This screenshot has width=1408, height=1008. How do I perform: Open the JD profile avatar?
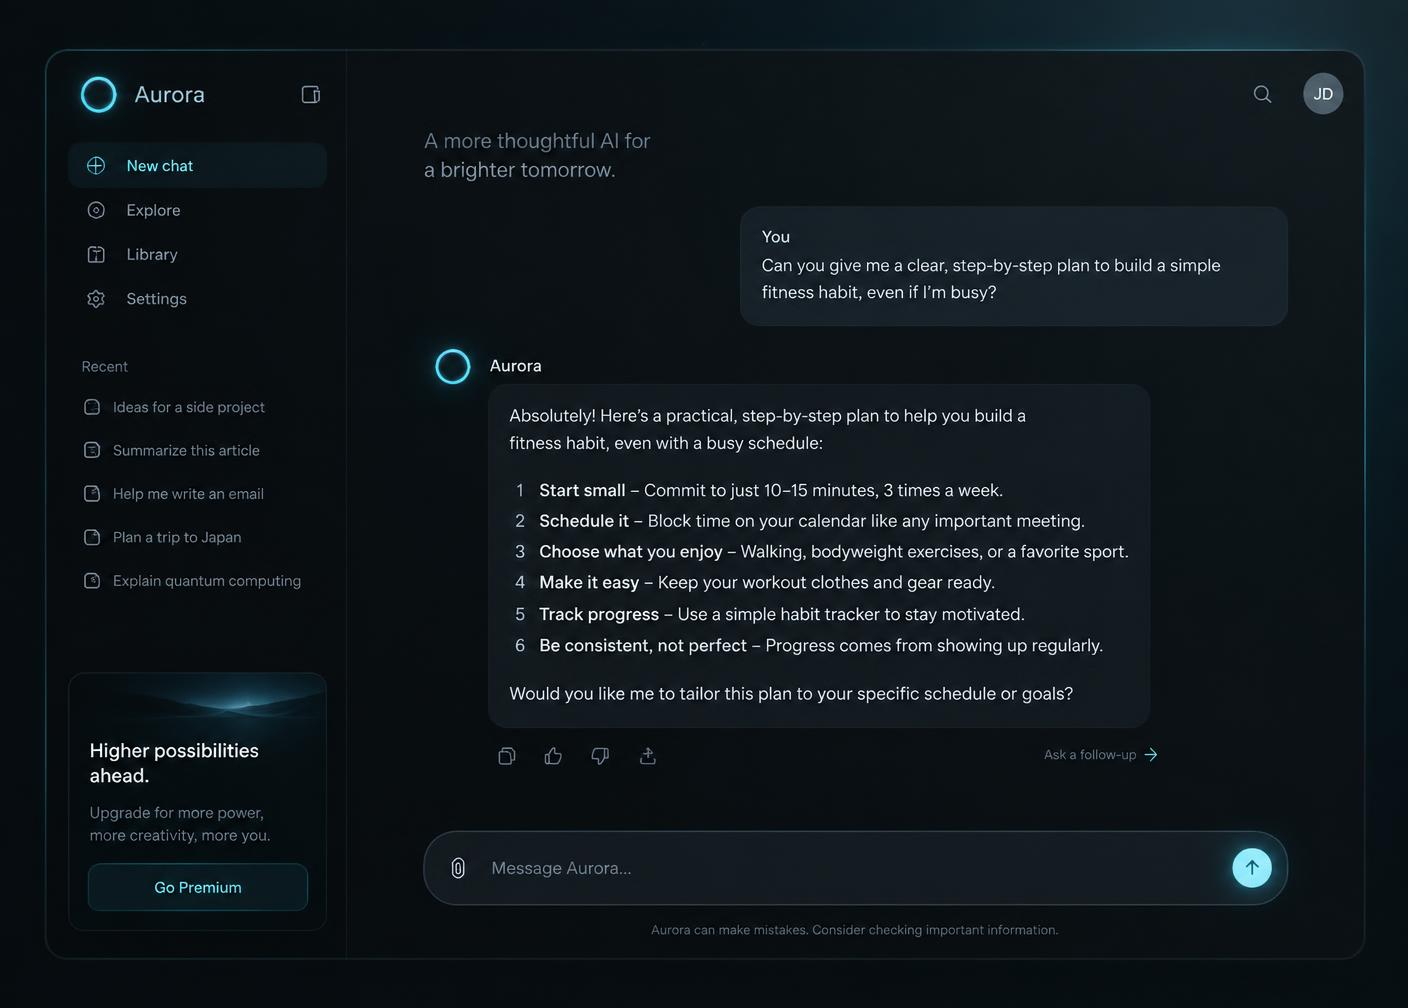coord(1323,94)
